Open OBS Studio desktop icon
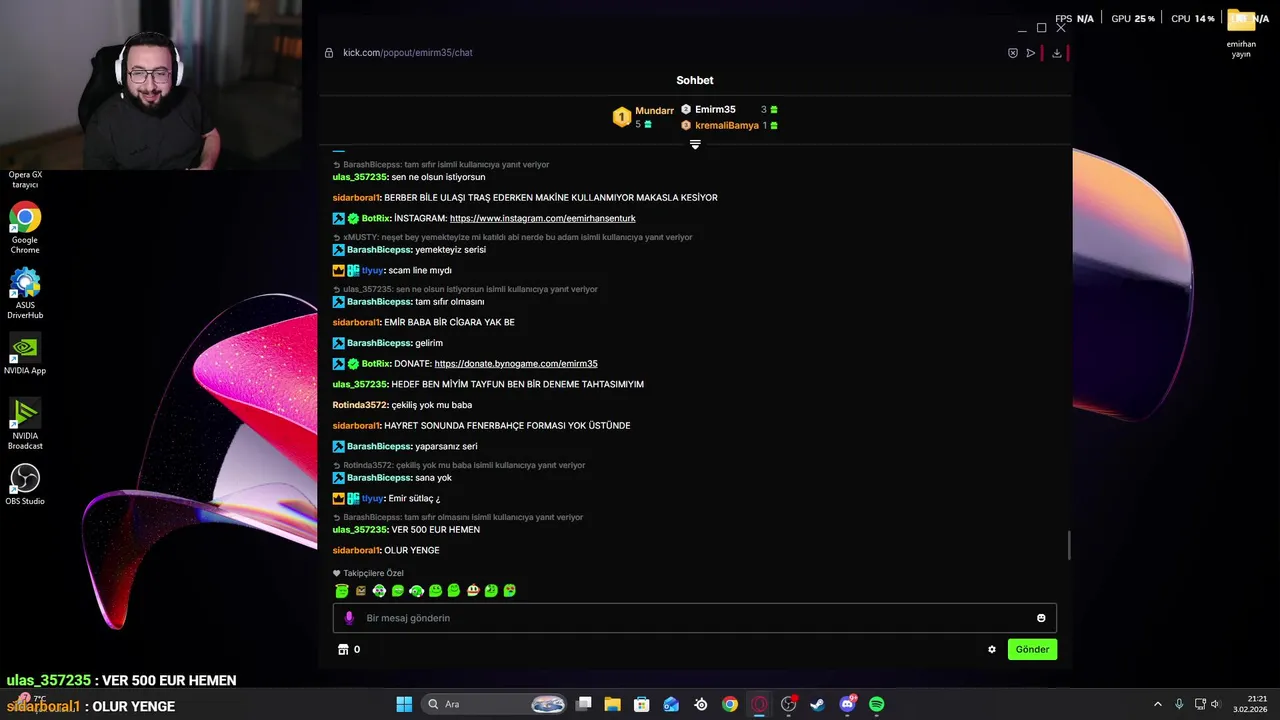Viewport: 1280px width, 720px height. (x=25, y=484)
